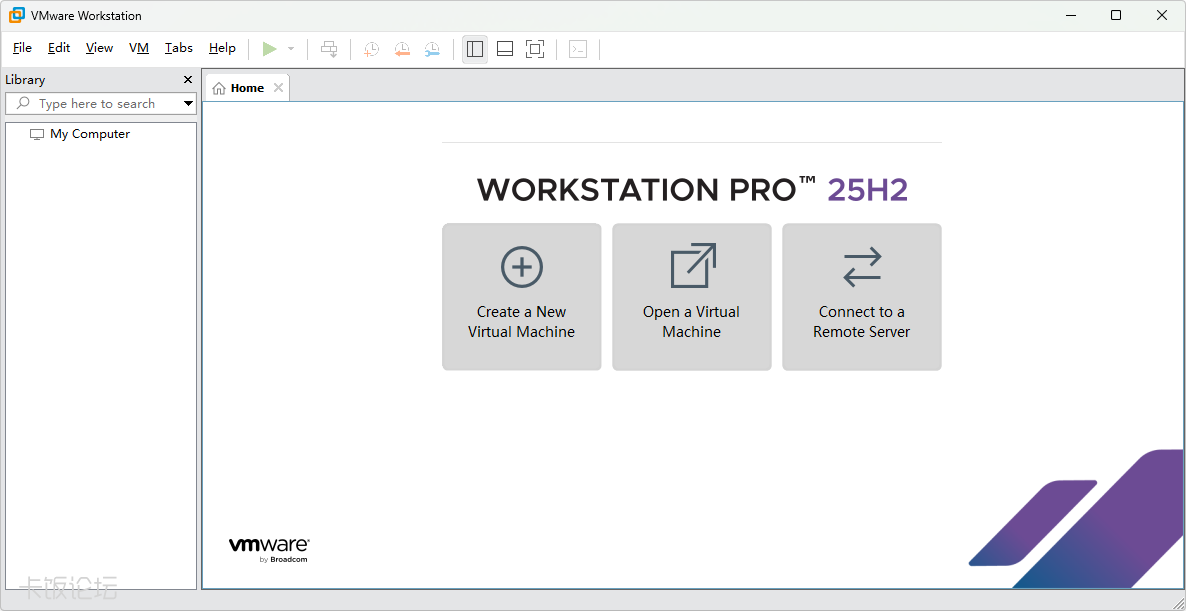Open the Snapshot Manager wrench icon

pyautogui.click(x=432, y=49)
